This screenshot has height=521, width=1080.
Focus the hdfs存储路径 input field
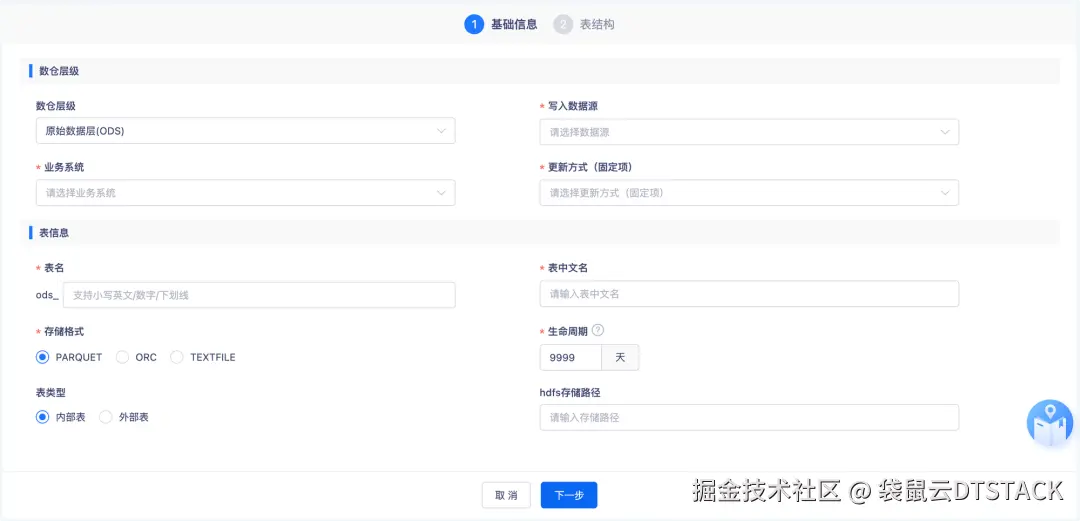tap(749, 418)
